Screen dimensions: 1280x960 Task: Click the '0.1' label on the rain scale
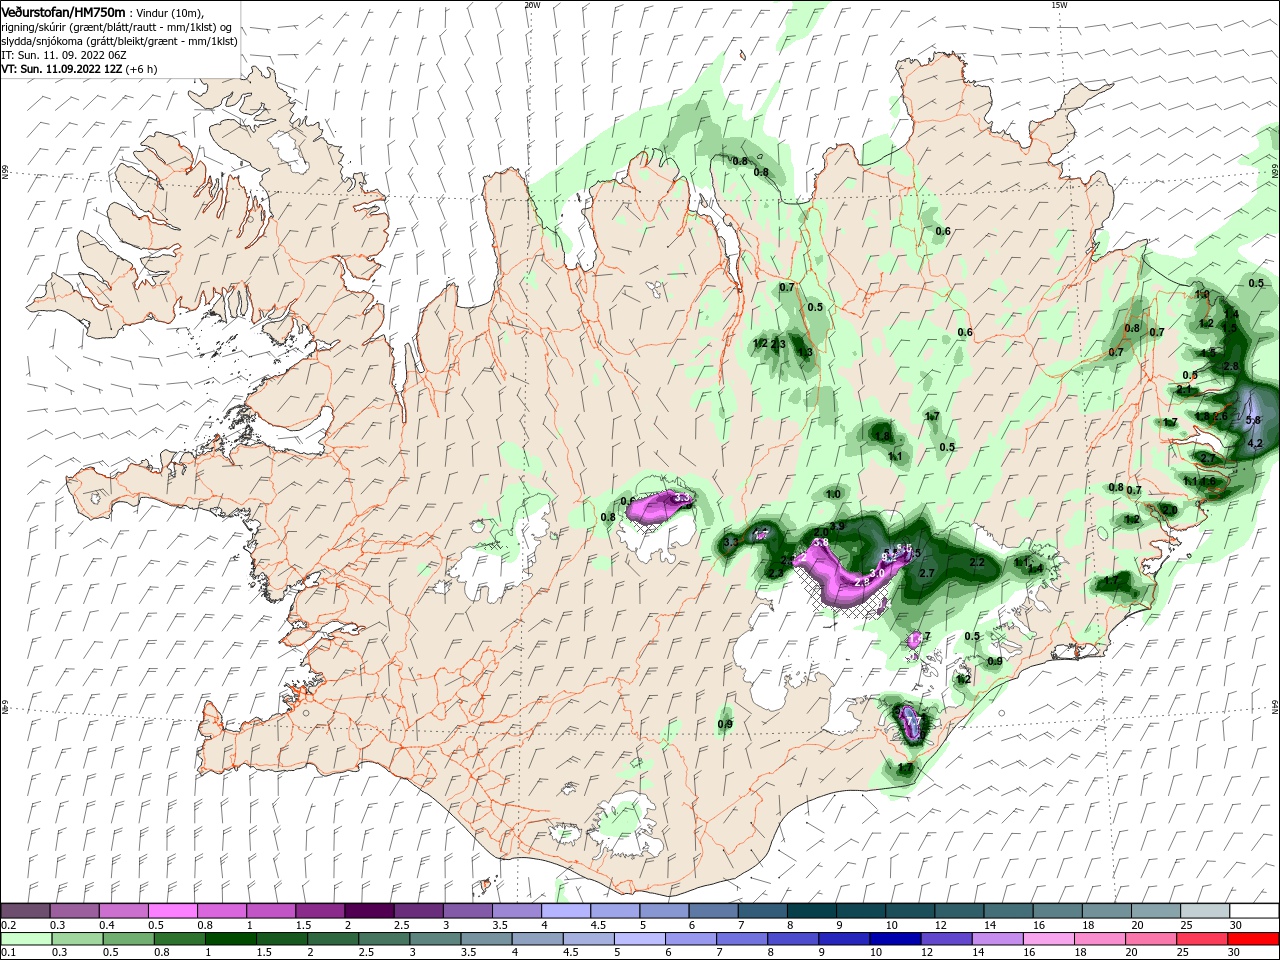pyautogui.click(x=8, y=953)
